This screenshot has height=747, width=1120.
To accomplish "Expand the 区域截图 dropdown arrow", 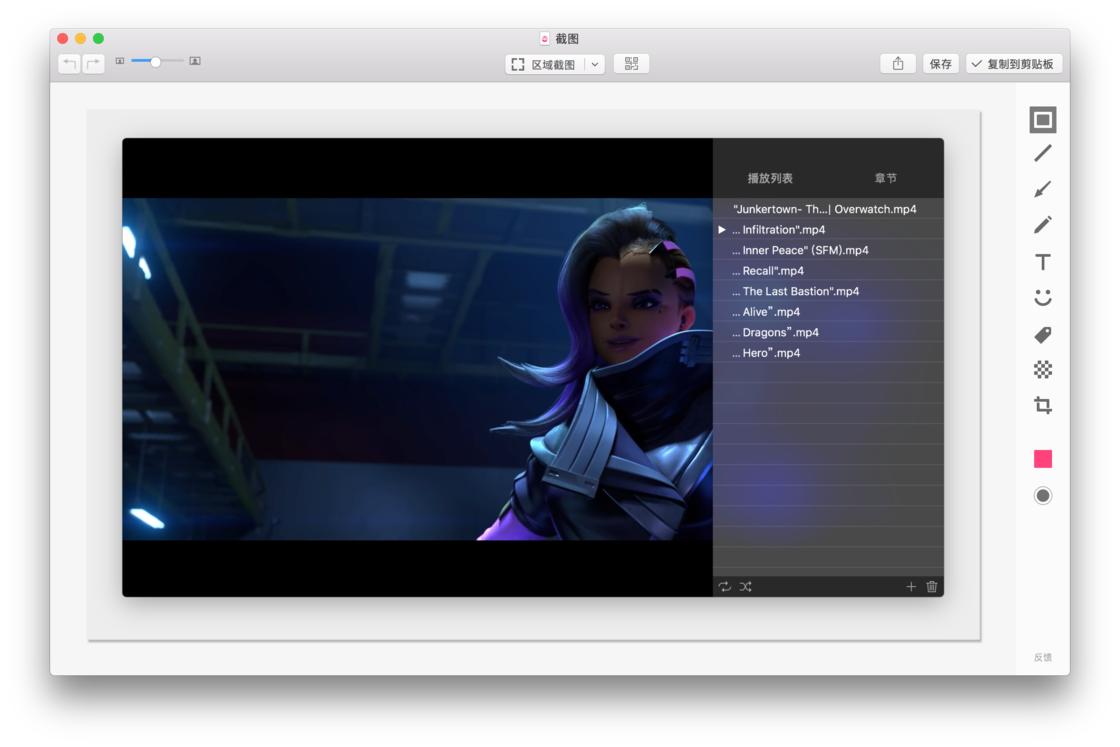I will [594, 64].
